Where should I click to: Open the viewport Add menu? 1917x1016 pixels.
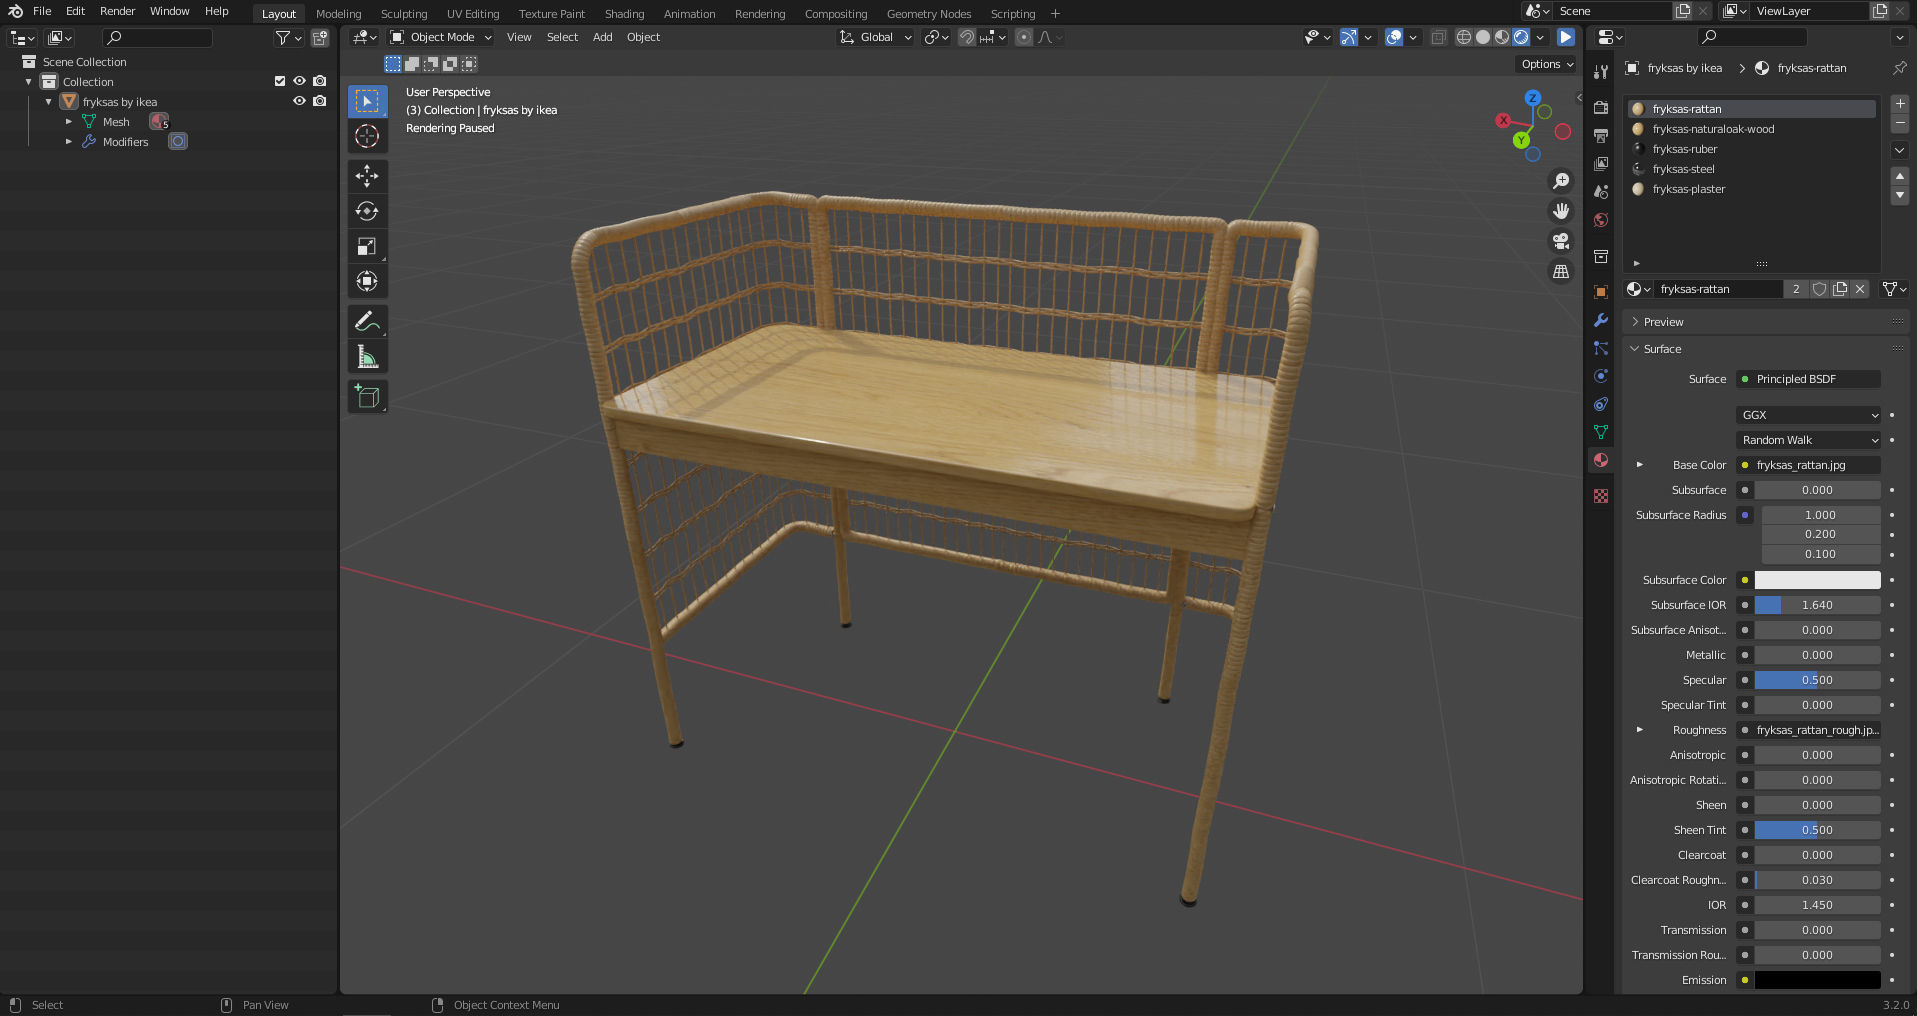pyautogui.click(x=602, y=37)
